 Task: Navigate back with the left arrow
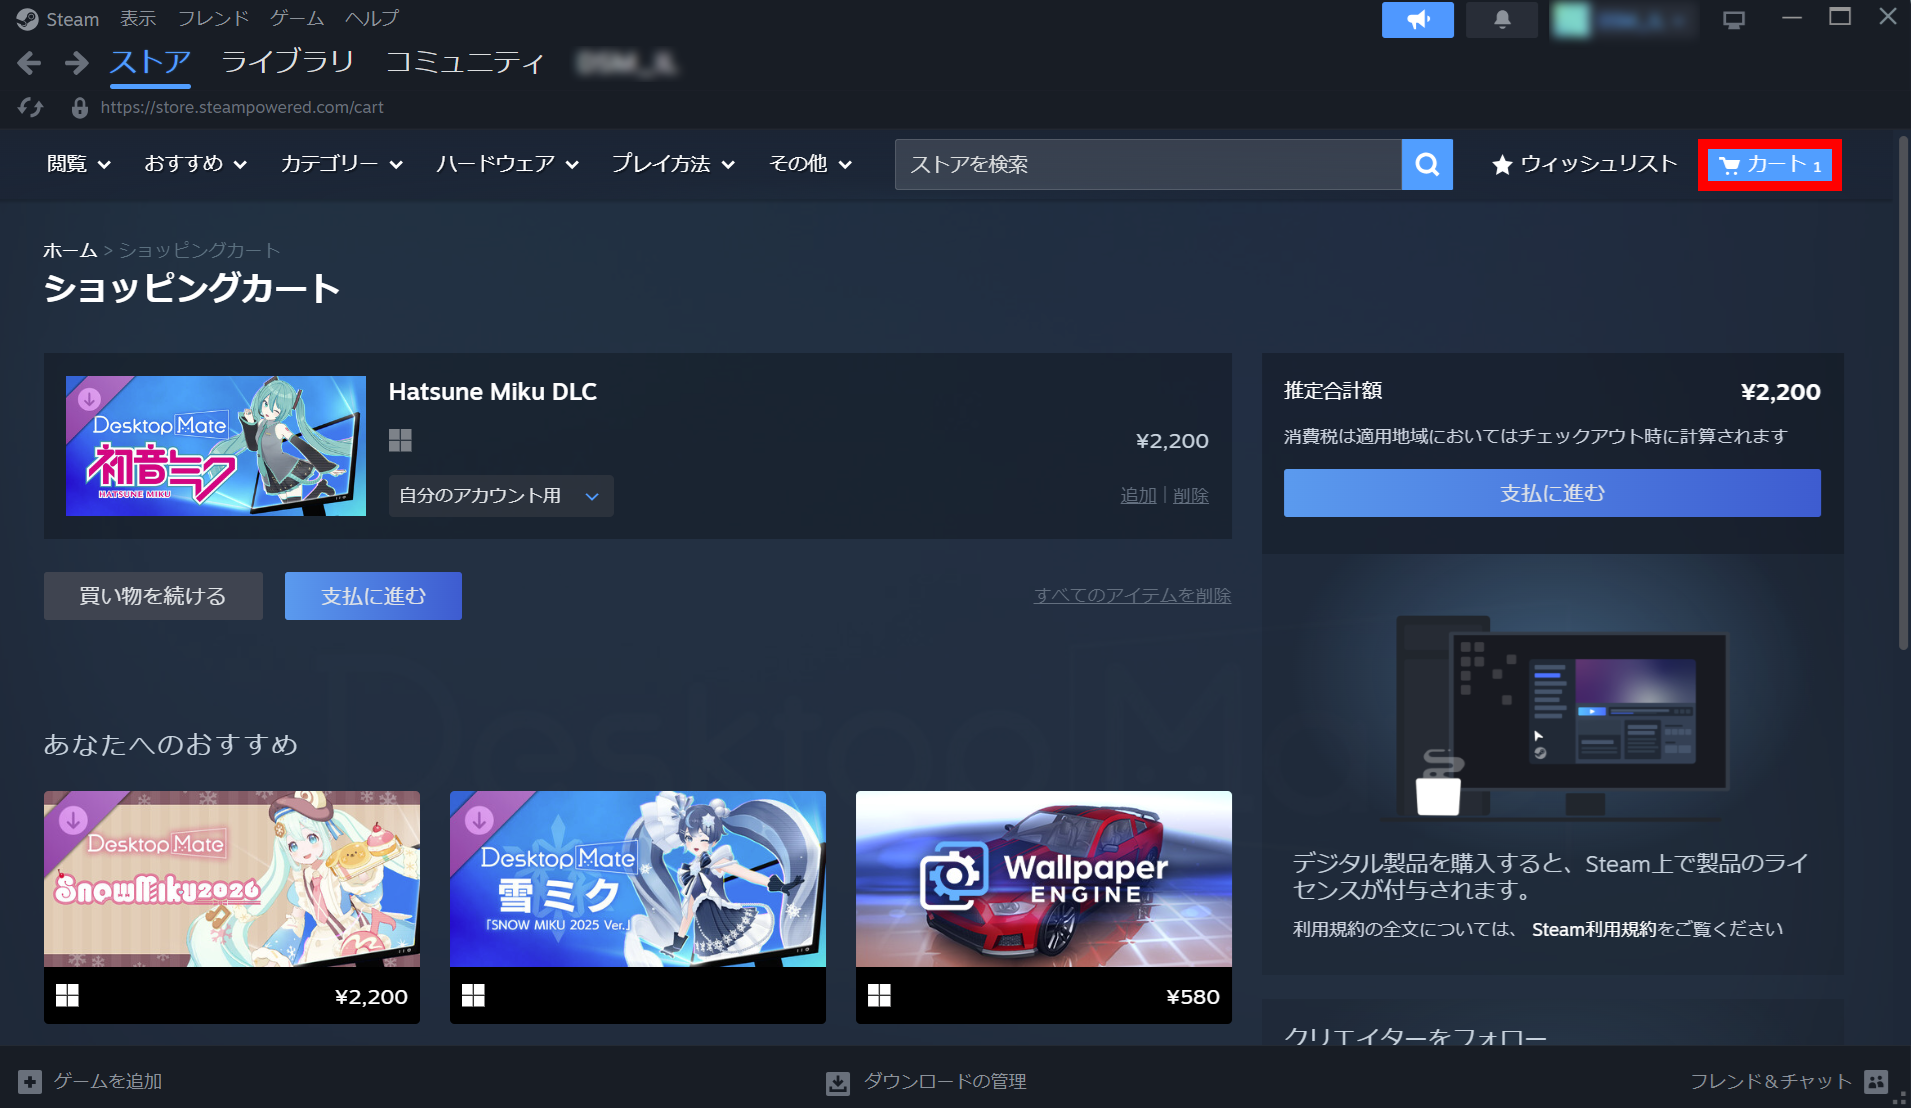tap(29, 62)
